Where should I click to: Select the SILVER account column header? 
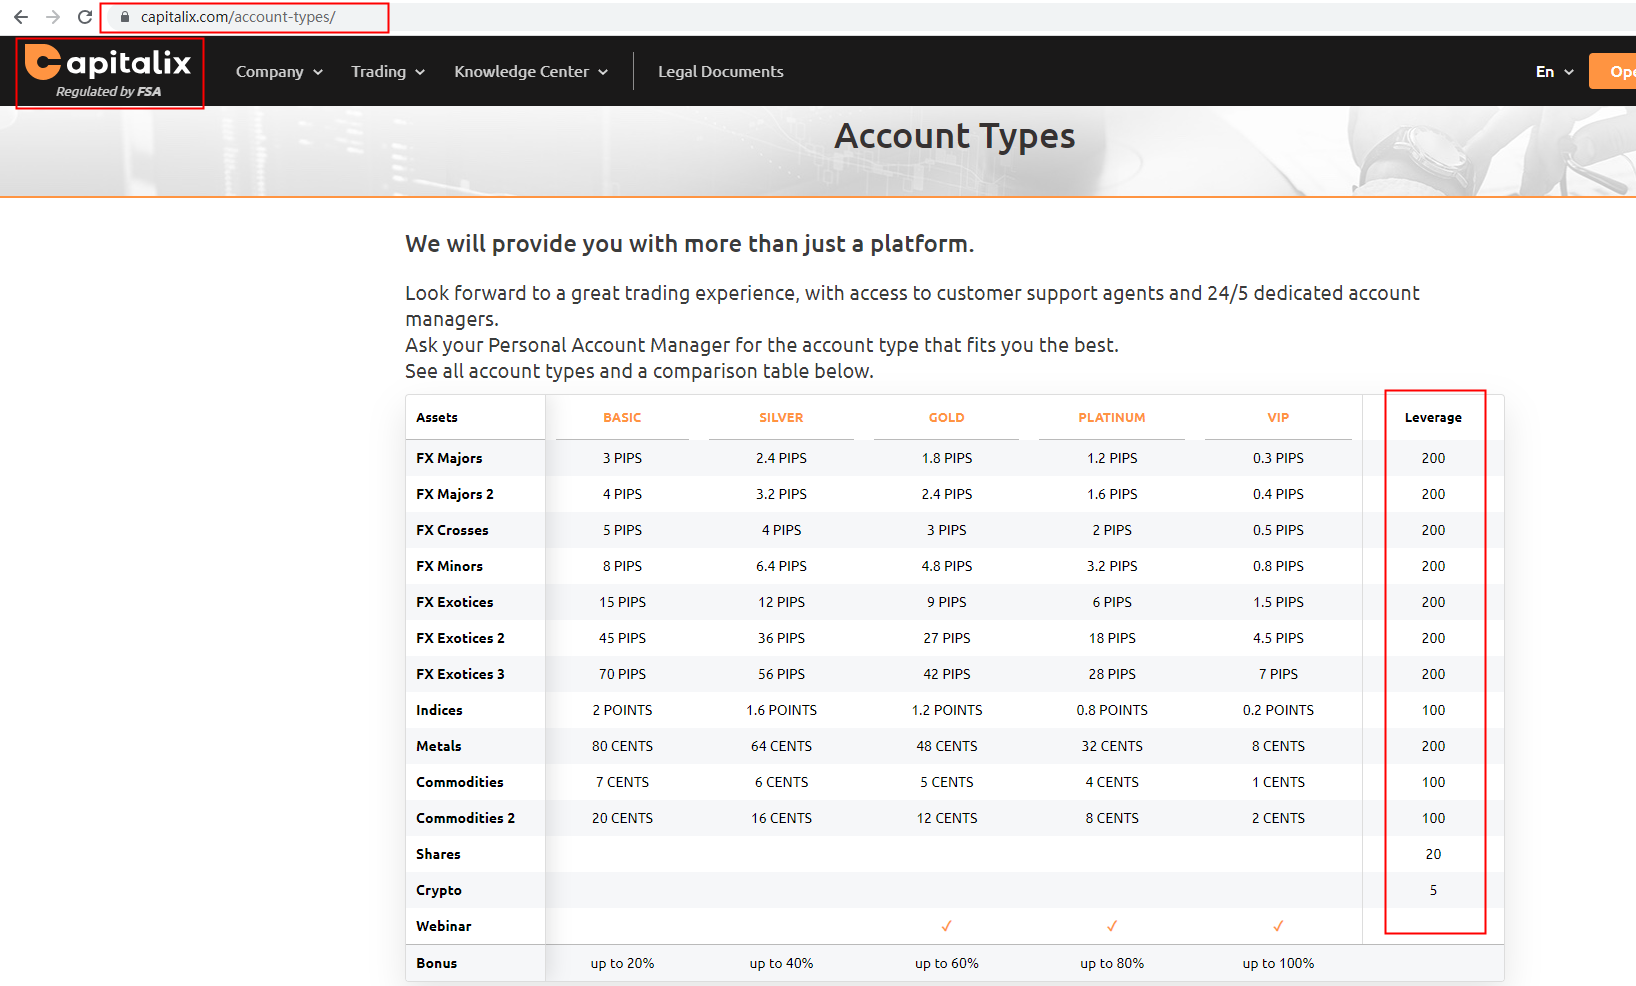[781, 418]
